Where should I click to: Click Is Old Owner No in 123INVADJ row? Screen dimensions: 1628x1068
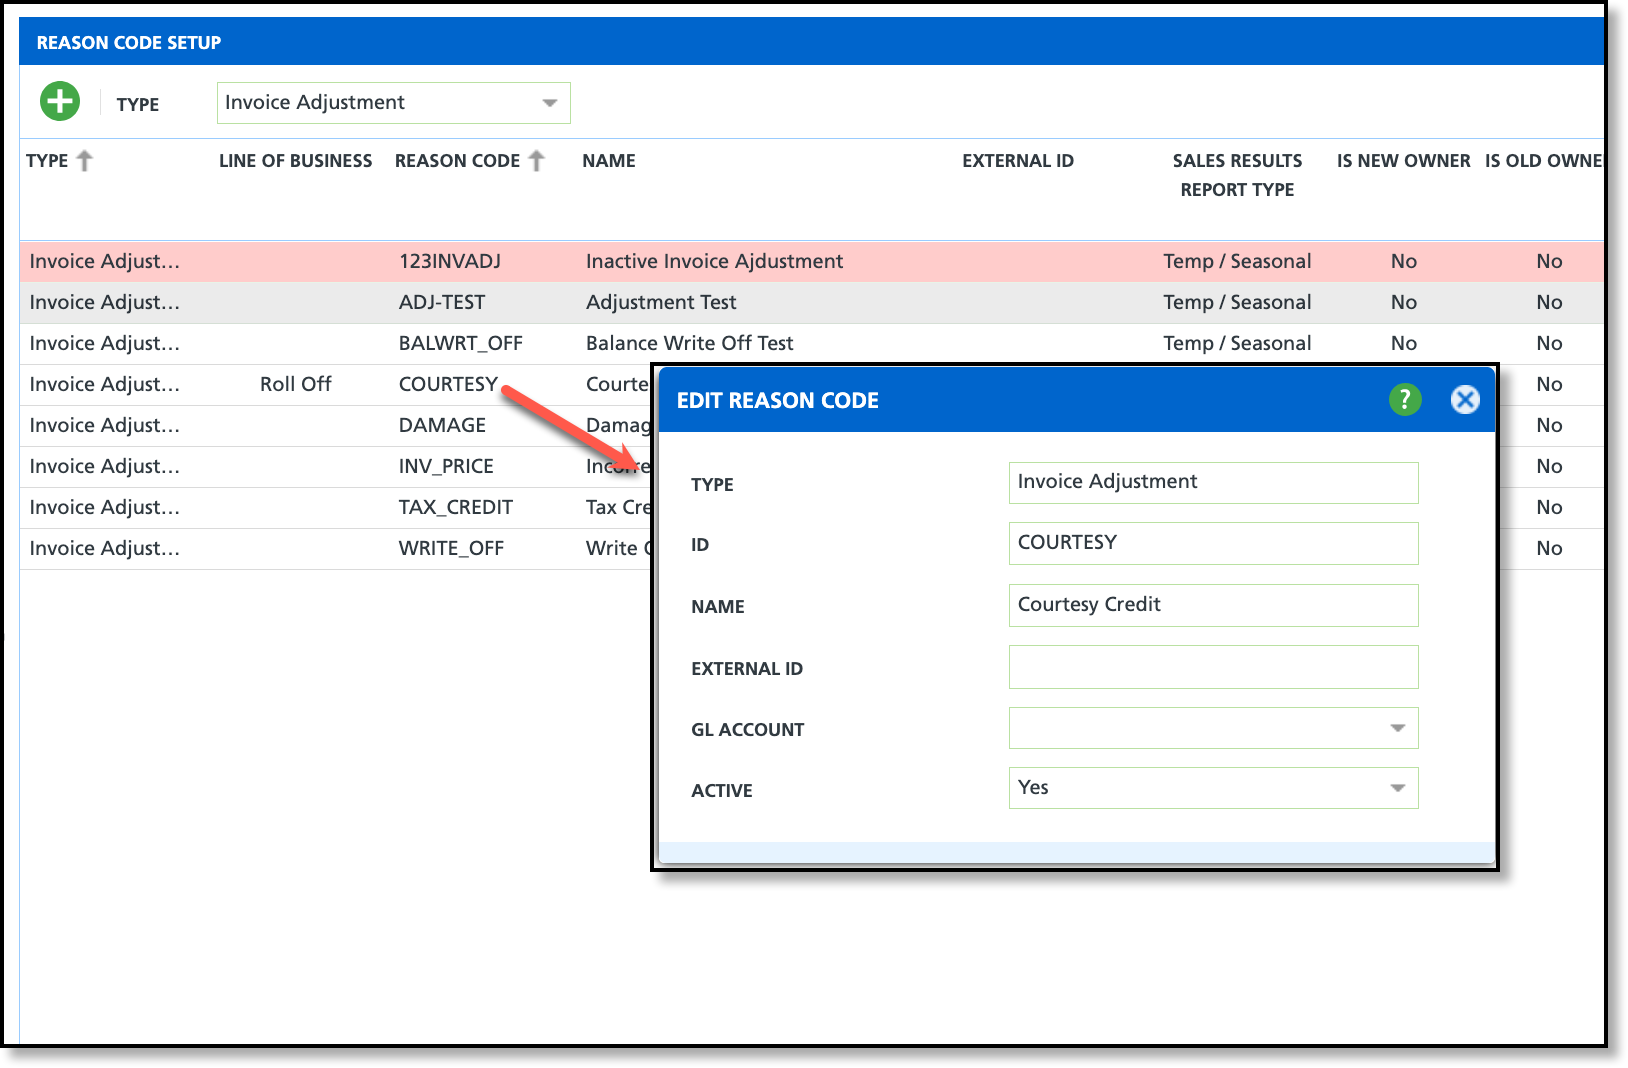pyautogui.click(x=1549, y=261)
